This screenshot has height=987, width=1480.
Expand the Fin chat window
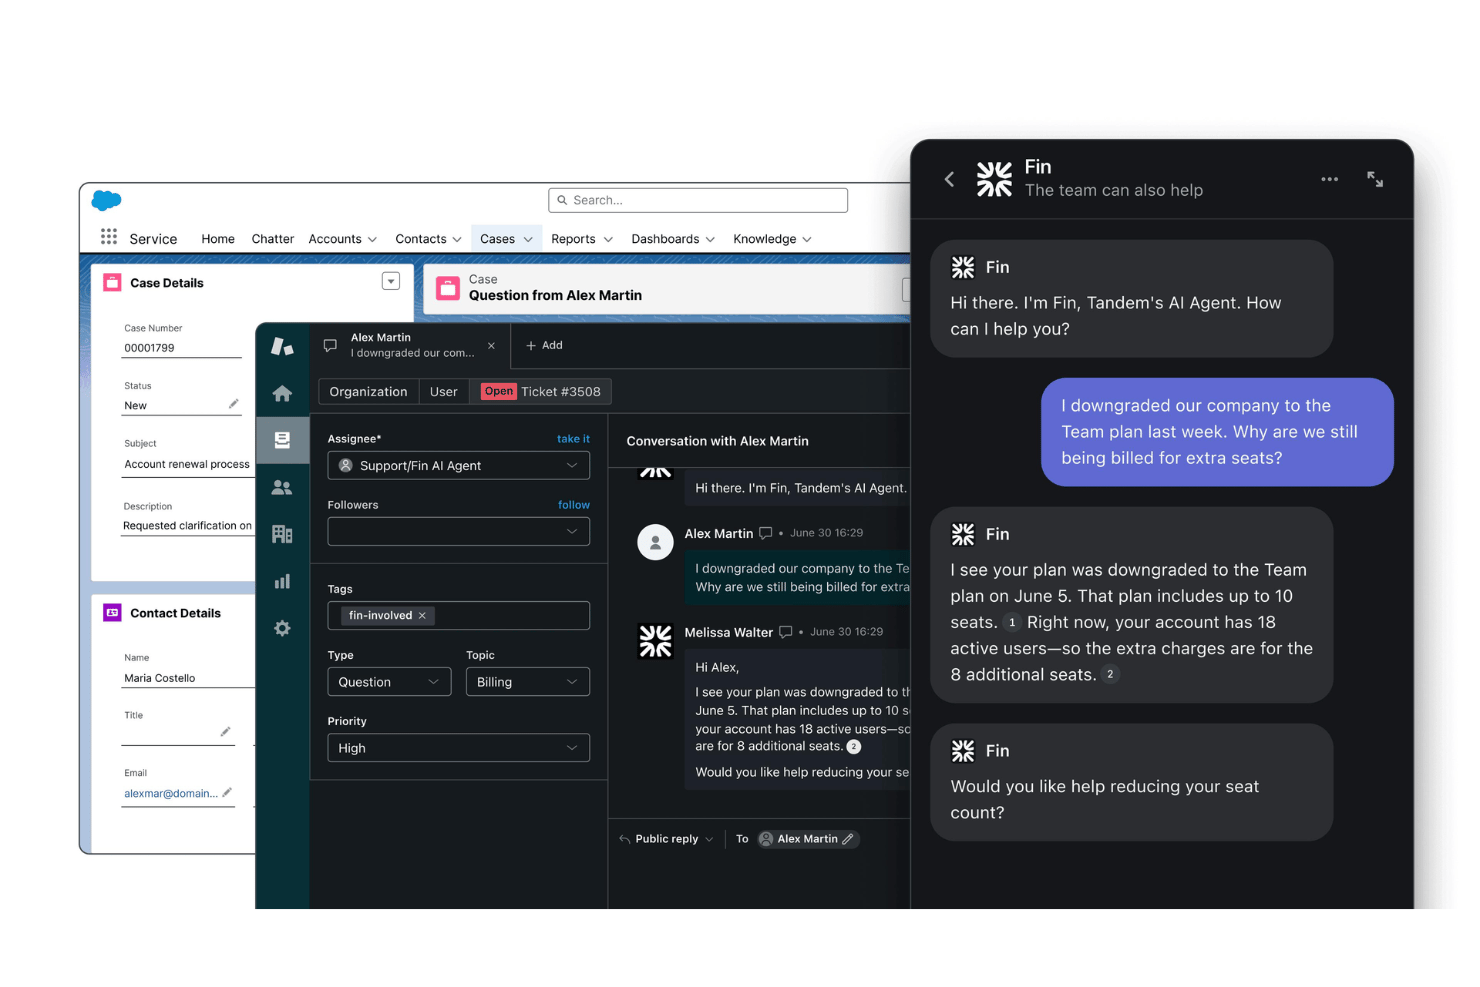coord(1375,179)
